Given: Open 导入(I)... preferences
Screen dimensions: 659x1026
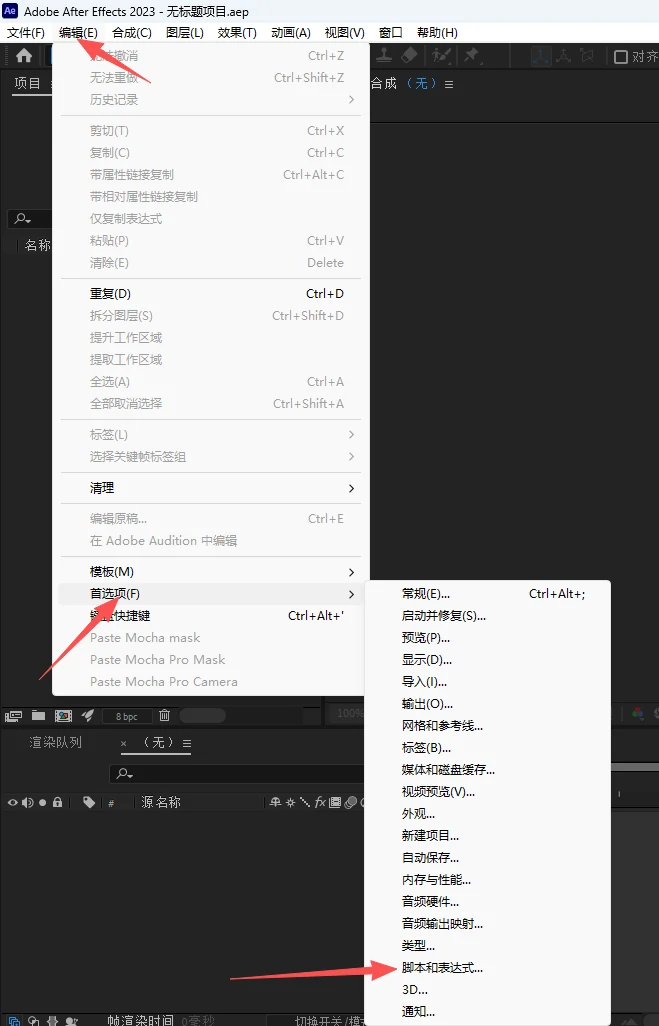Looking at the screenshot, I should 488,682.
